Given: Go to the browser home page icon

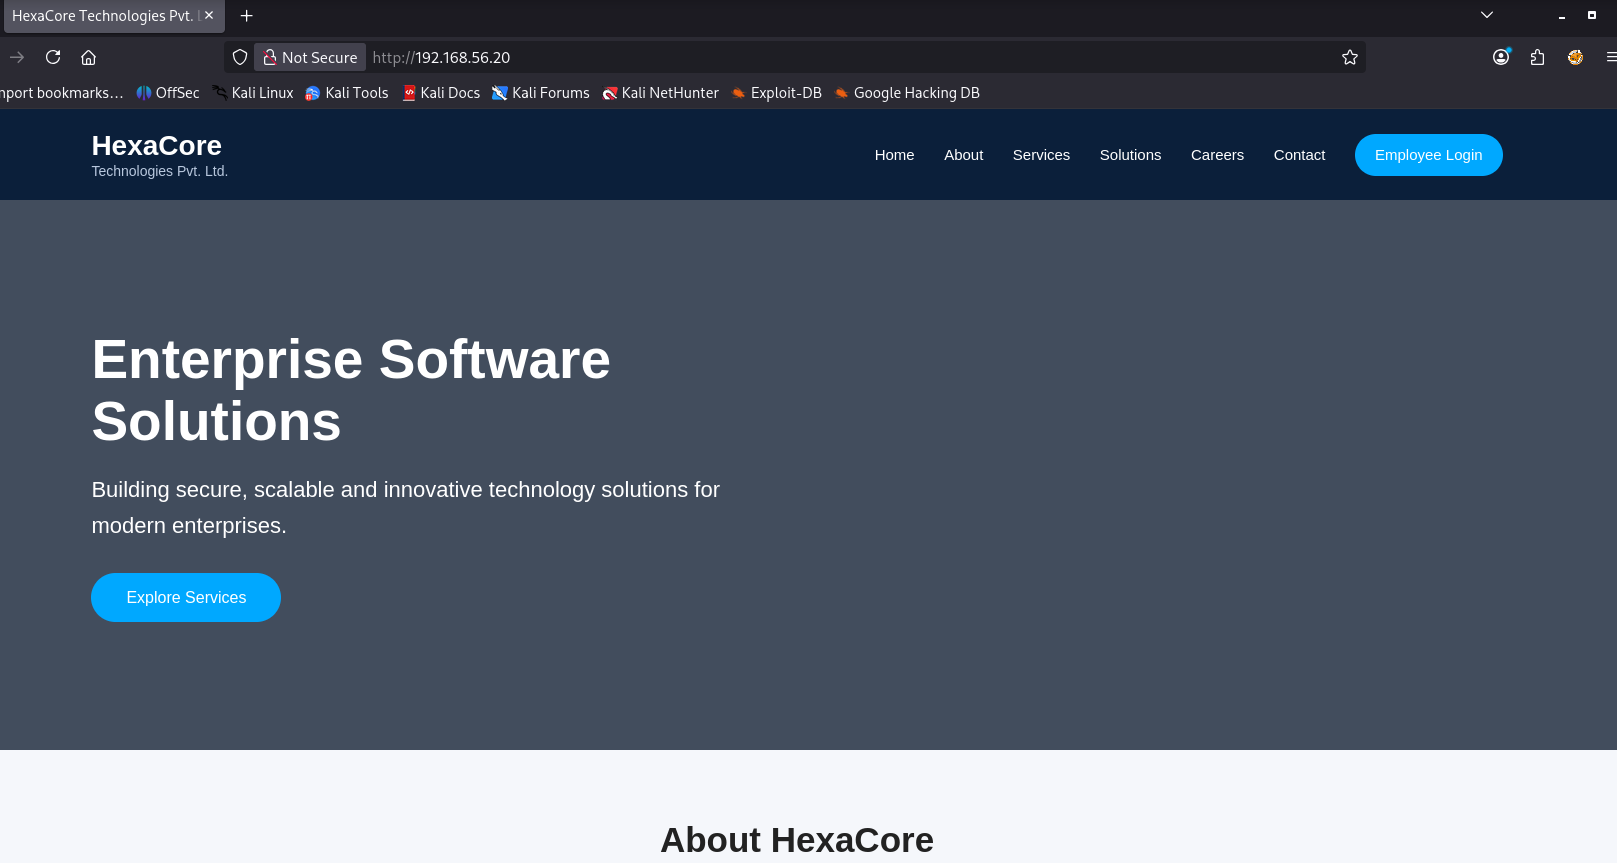Looking at the screenshot, I should (88, 57).
